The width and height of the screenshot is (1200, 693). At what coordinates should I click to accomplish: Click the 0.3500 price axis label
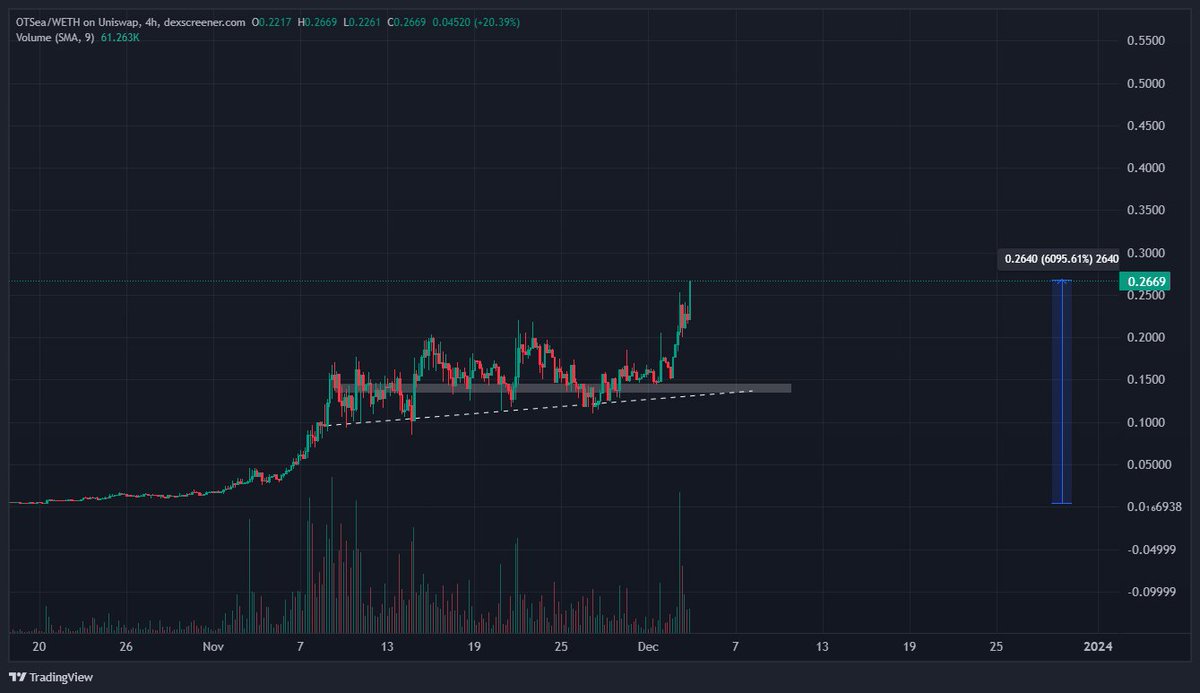1146,211
